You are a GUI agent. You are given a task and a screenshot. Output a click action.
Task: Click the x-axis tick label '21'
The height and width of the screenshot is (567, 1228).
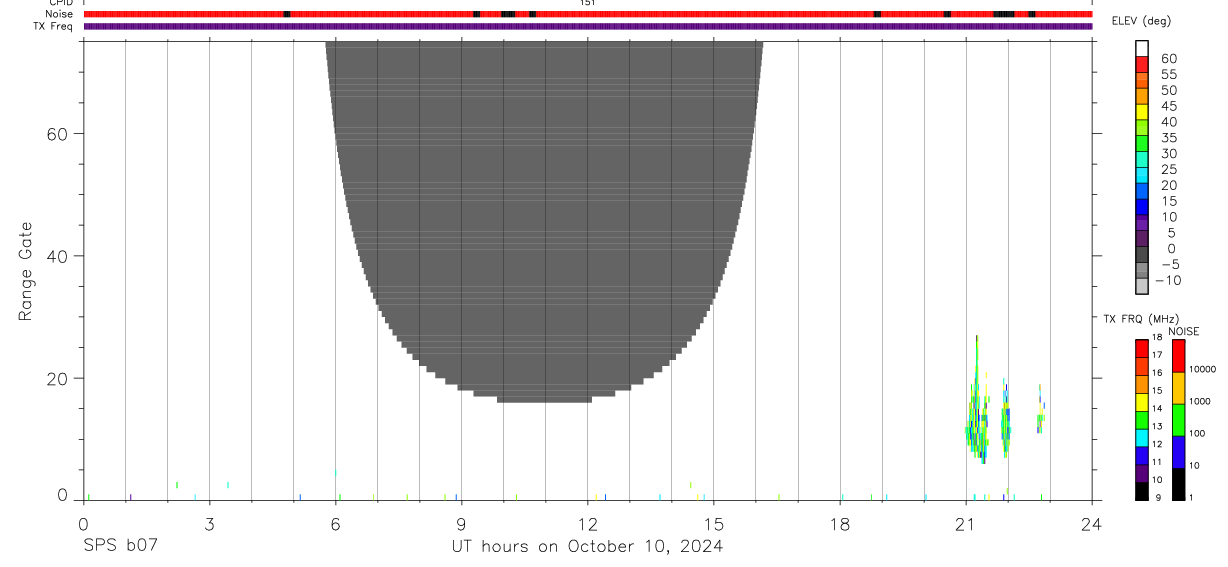point(966,524)
